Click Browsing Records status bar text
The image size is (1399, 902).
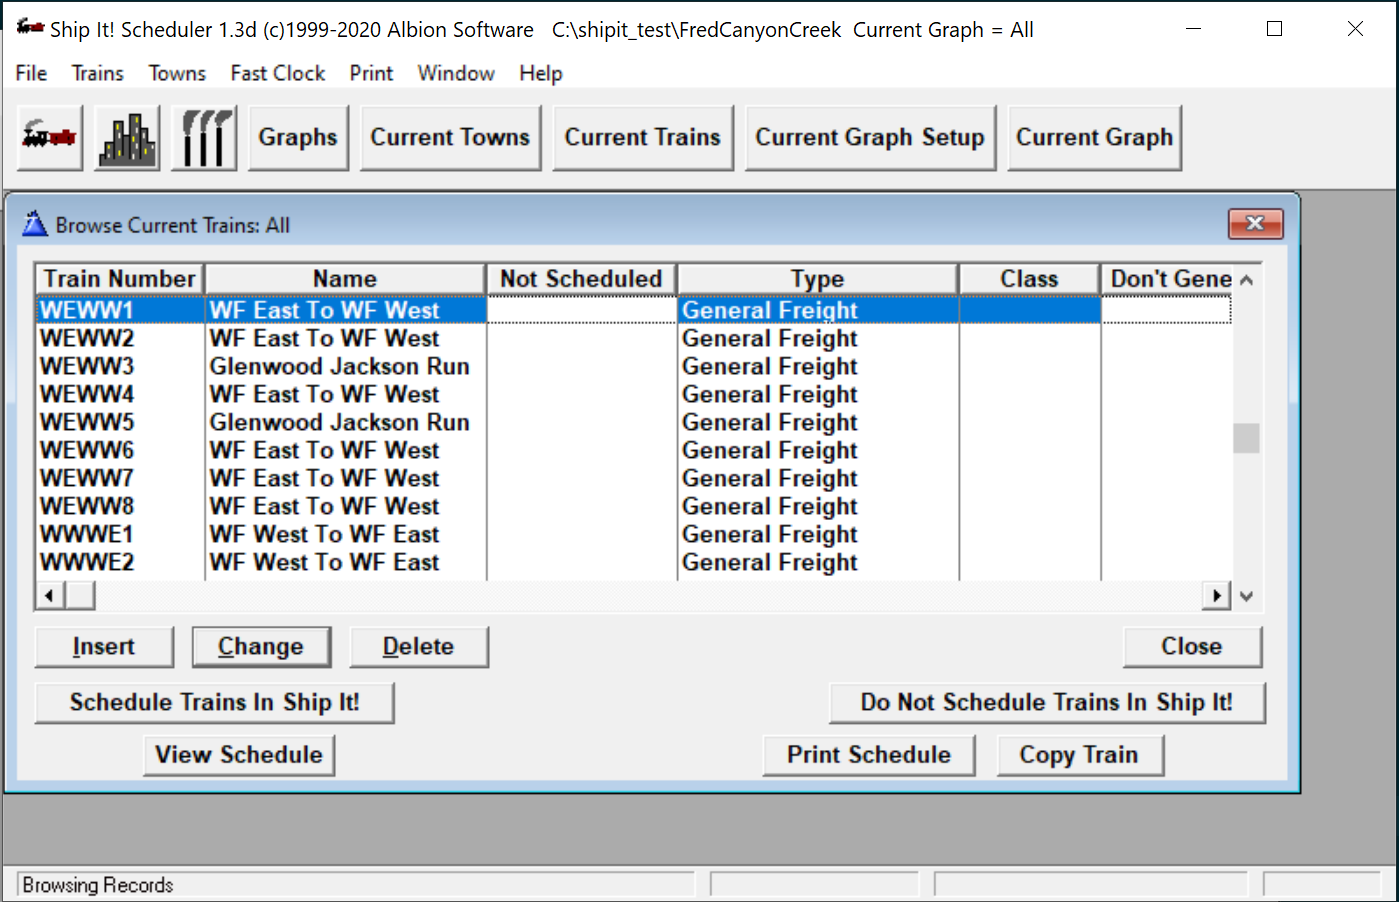(x=98, y=885)
